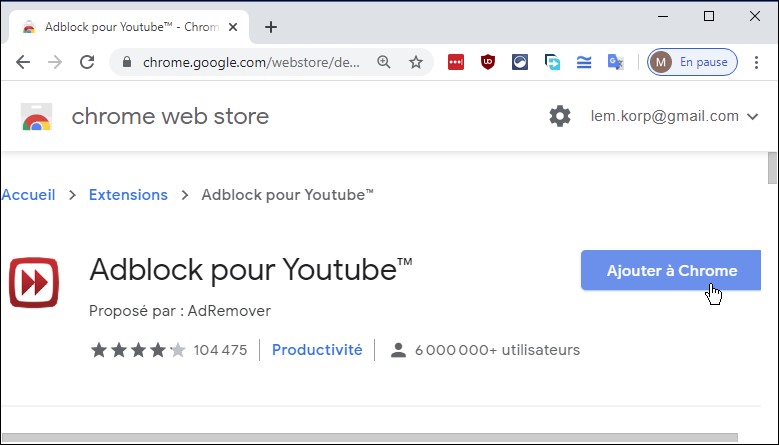Close the Adblock pour Youtube tab
Screen dimensions: 779x445
point(233,27)
